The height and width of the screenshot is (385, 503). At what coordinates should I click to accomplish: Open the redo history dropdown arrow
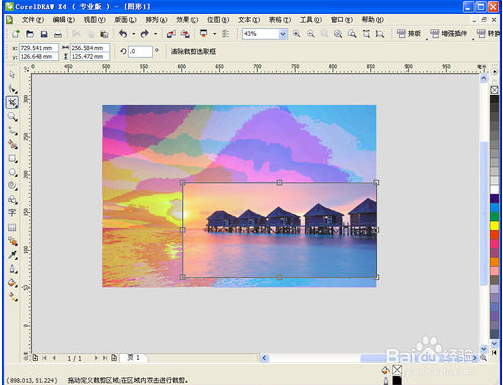click(155, 34)
